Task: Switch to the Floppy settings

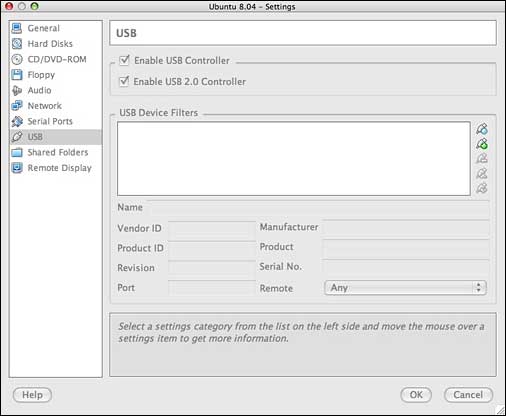Action: click(x=41, y=75)
